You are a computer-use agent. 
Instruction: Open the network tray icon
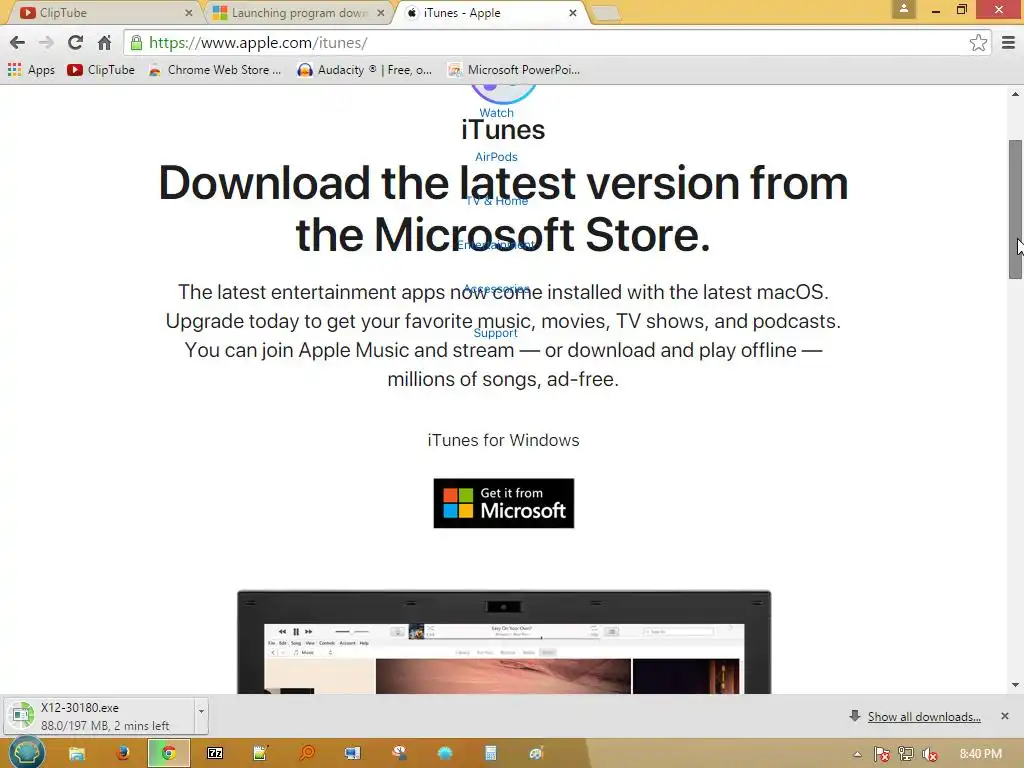(x=906, y=754)
